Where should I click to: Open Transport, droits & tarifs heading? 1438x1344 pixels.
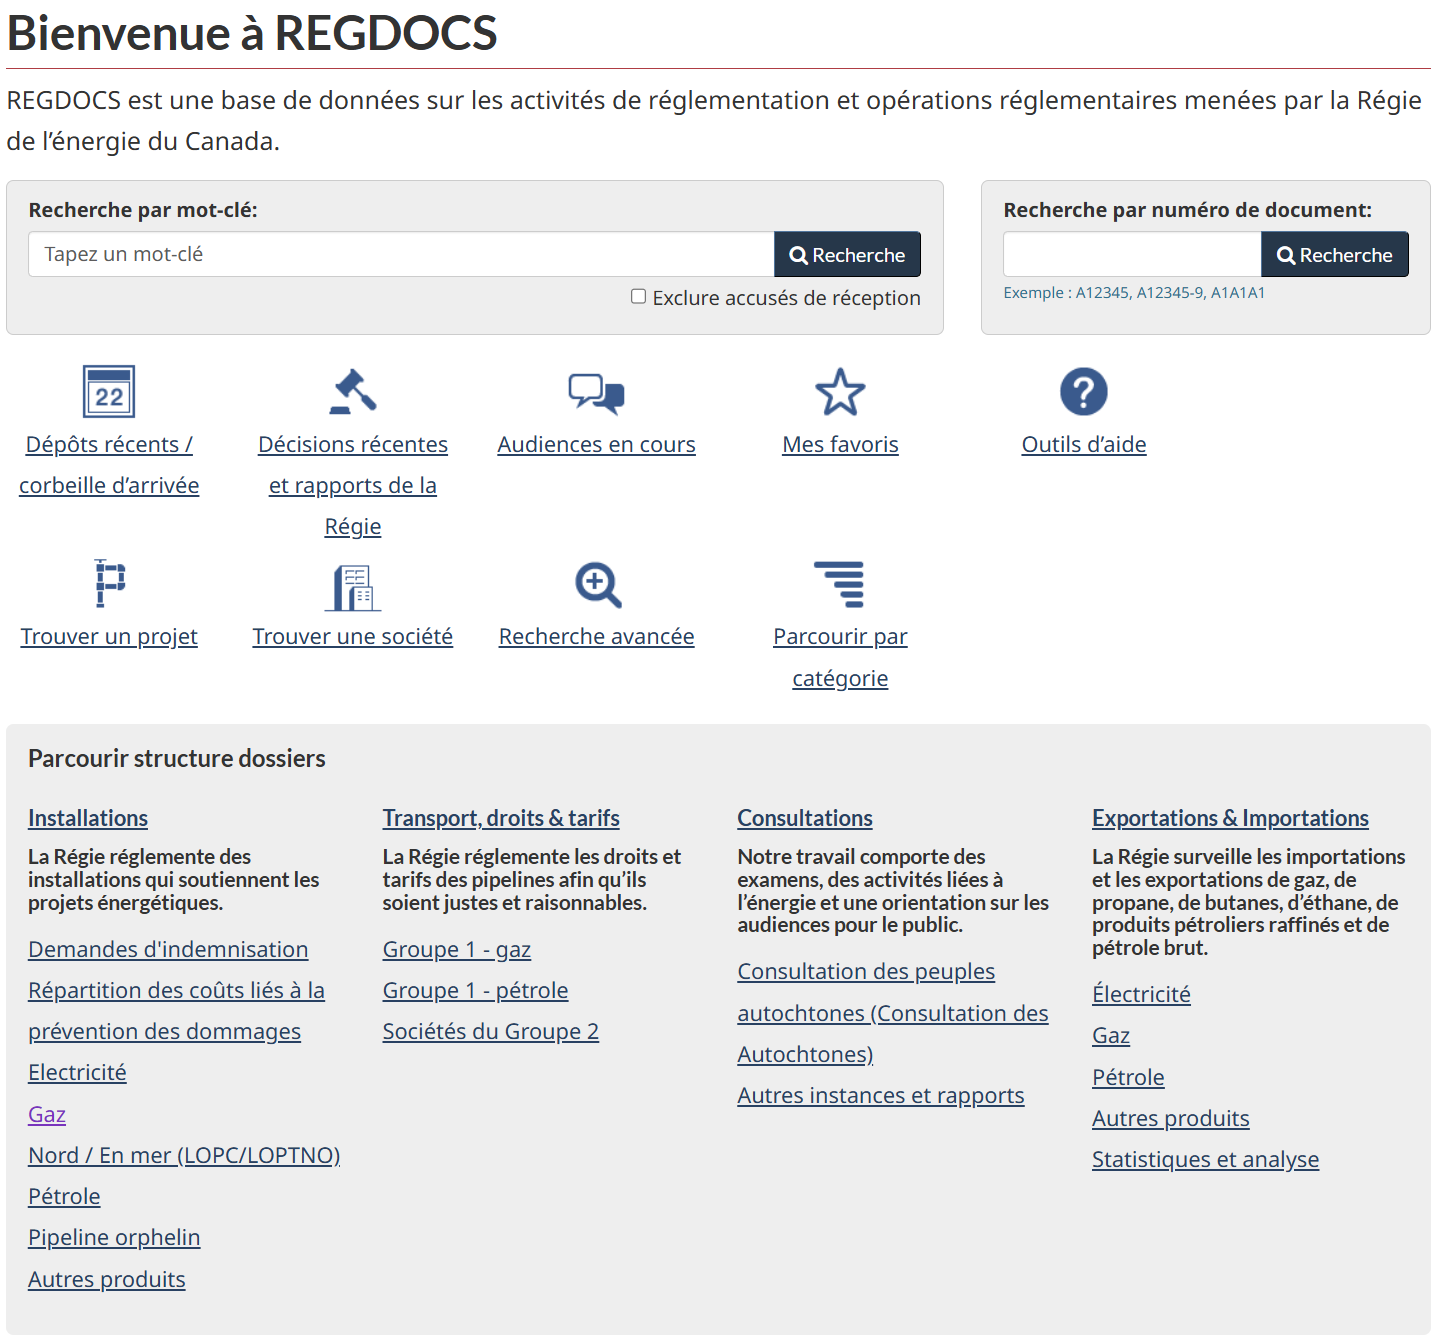click(x=501, y=818)
